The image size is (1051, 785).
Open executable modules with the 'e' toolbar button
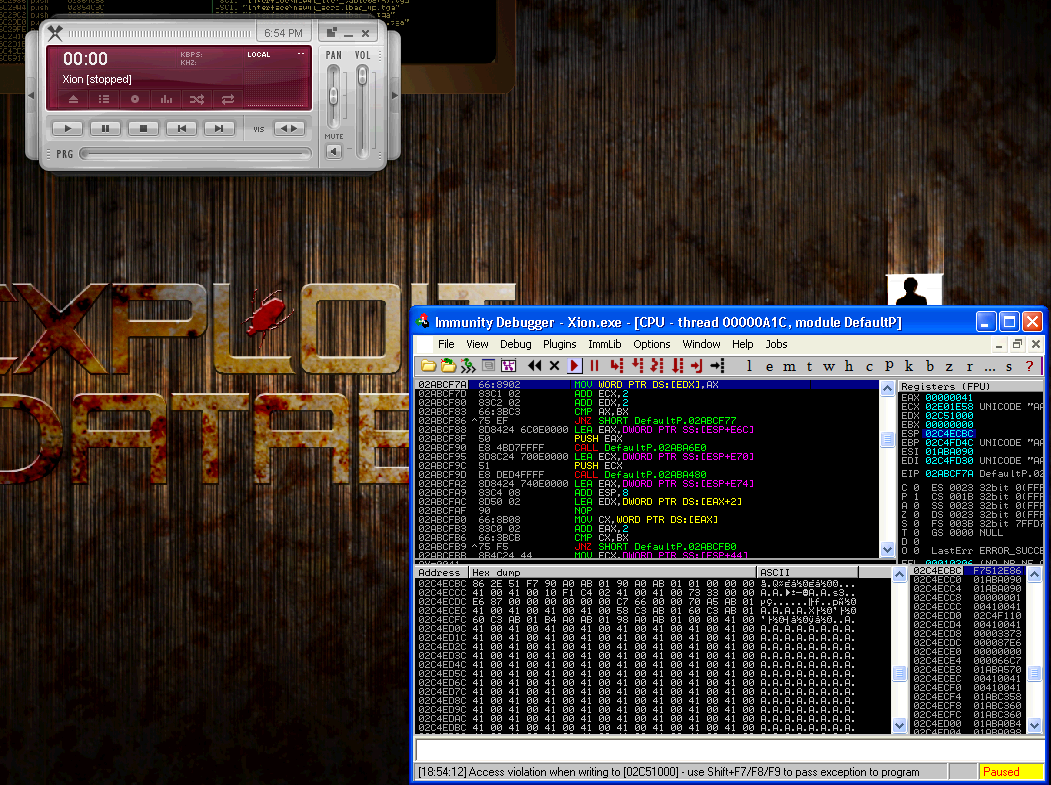pos(769,366)
